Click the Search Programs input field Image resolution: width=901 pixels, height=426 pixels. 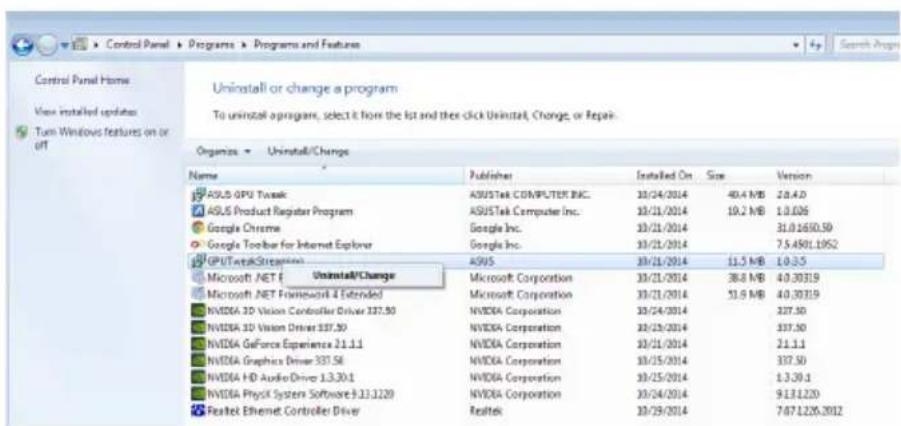[867, 45]
